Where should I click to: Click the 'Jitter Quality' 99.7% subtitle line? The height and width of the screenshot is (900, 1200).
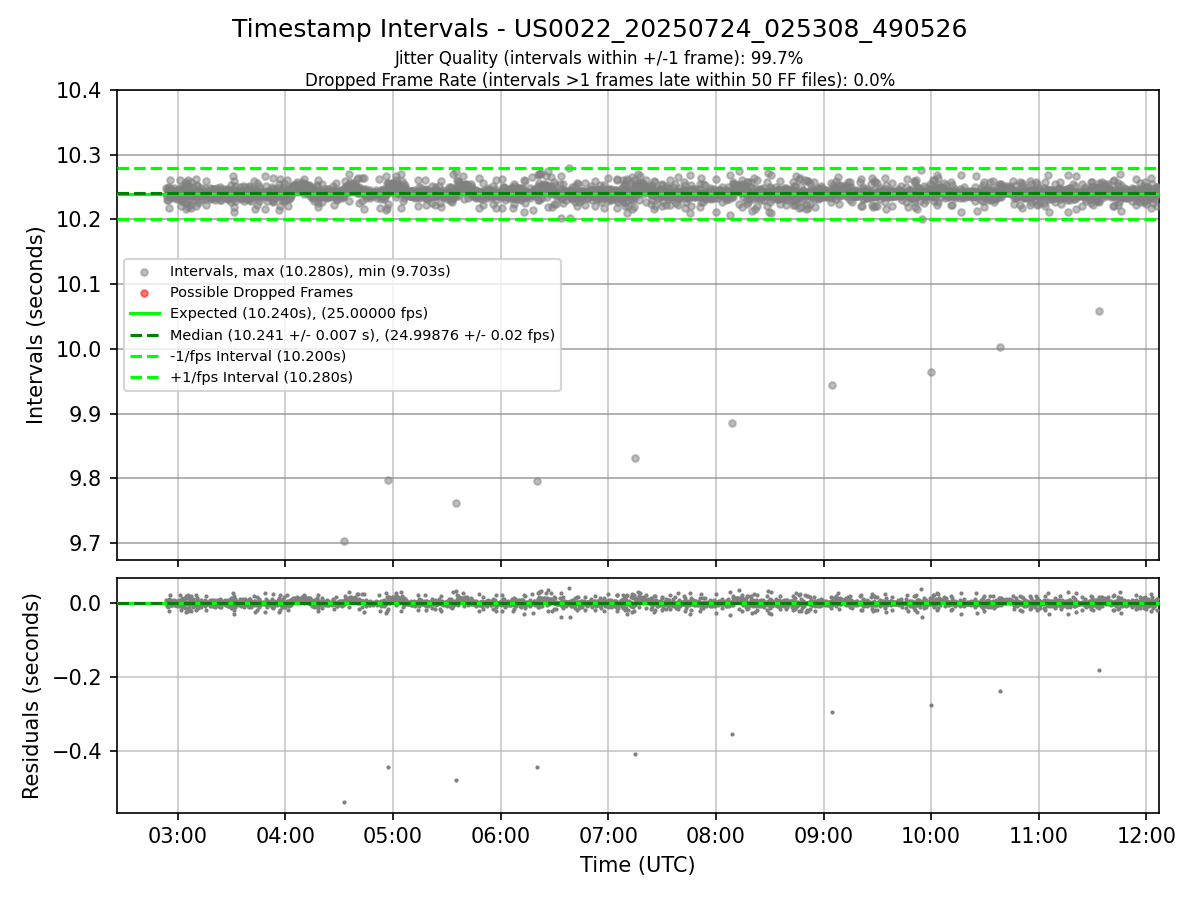click(599, 58)
